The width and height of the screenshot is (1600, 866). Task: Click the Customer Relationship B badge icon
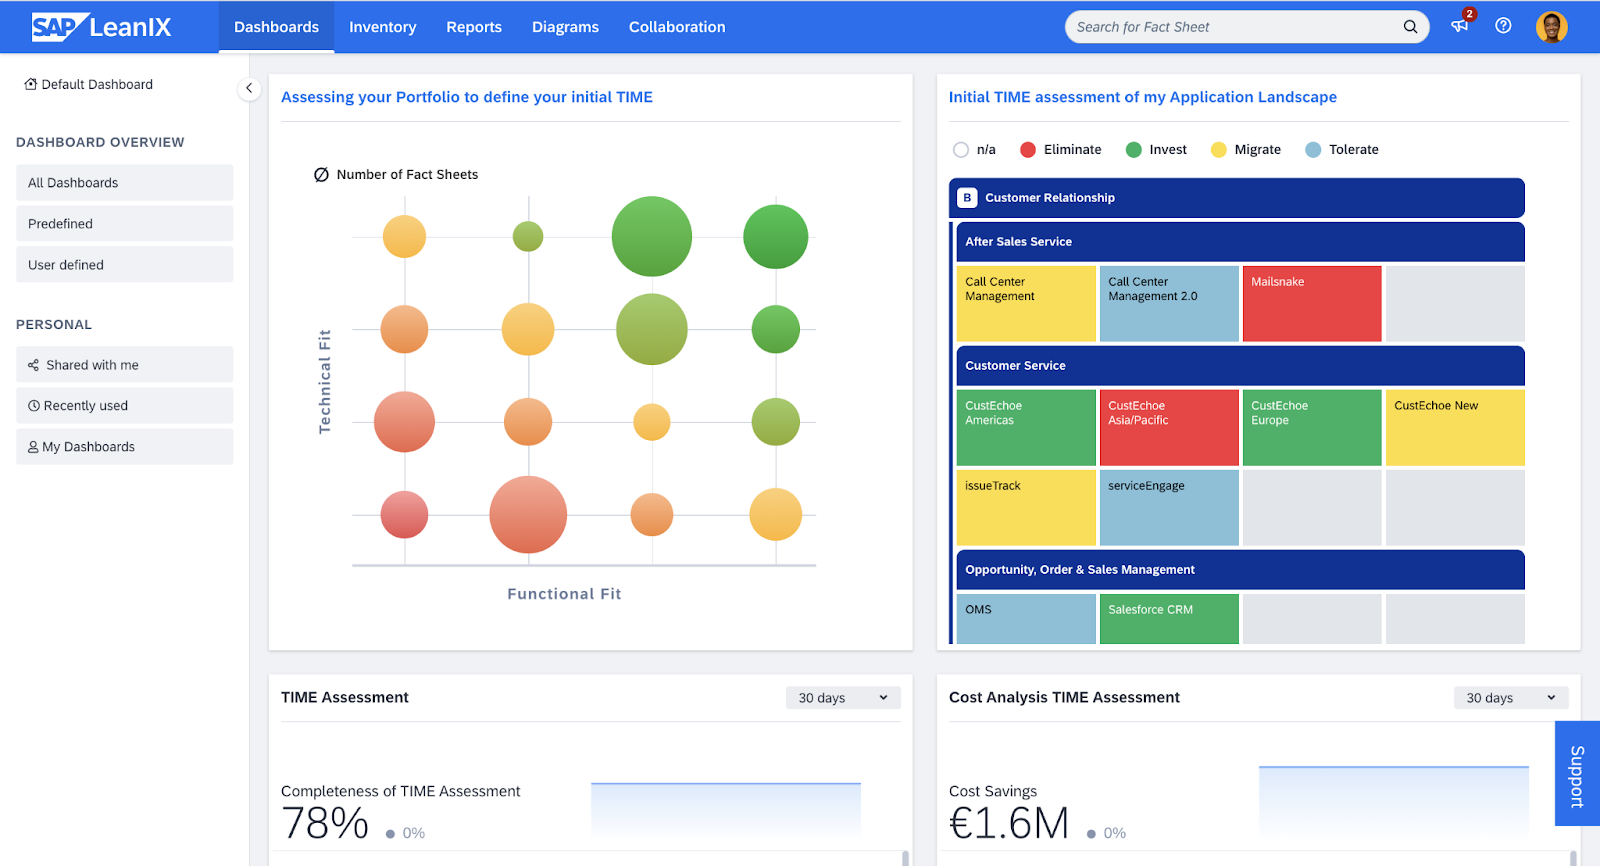pyautogui.click(x=967, y=198)
